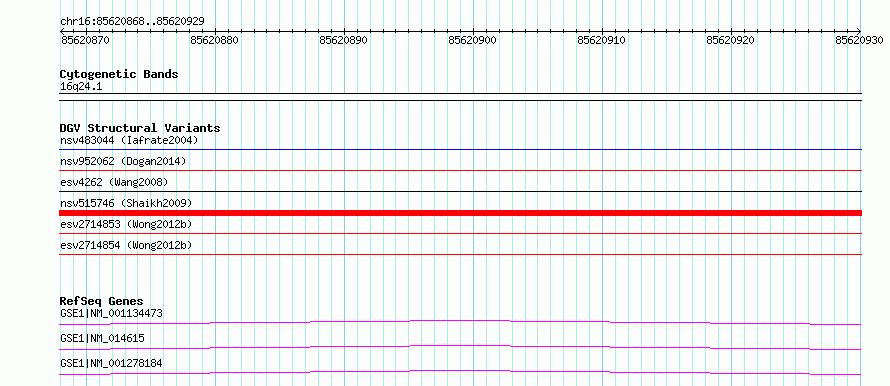890x386 pixels.
Task: Open the esv4262 (Wang2008) variant entry
Action: [114, 182]
